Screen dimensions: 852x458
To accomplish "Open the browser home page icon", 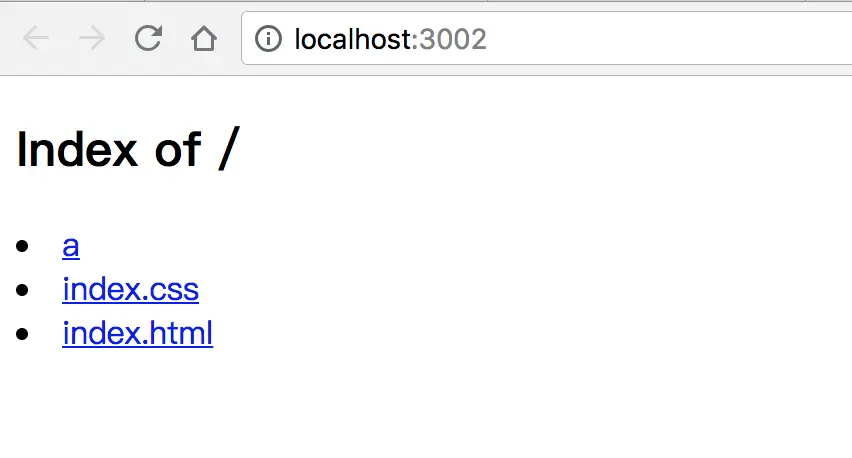I will pos(204,39).
